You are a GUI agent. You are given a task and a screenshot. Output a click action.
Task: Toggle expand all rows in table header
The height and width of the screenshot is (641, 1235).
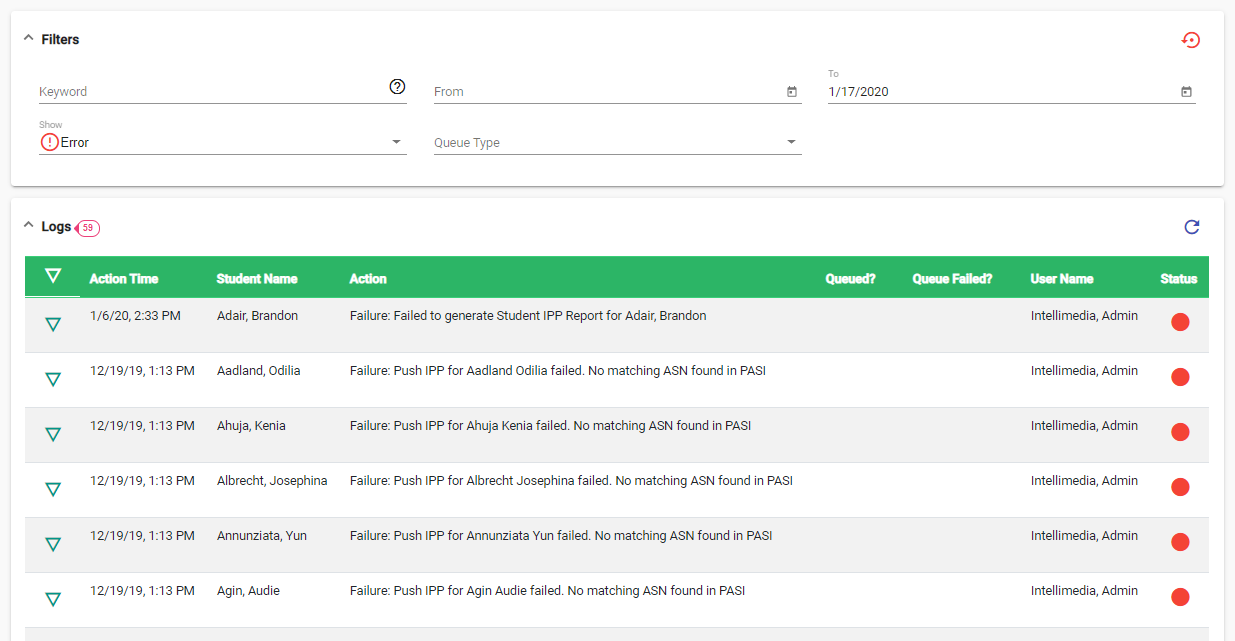tap(53, 276)
